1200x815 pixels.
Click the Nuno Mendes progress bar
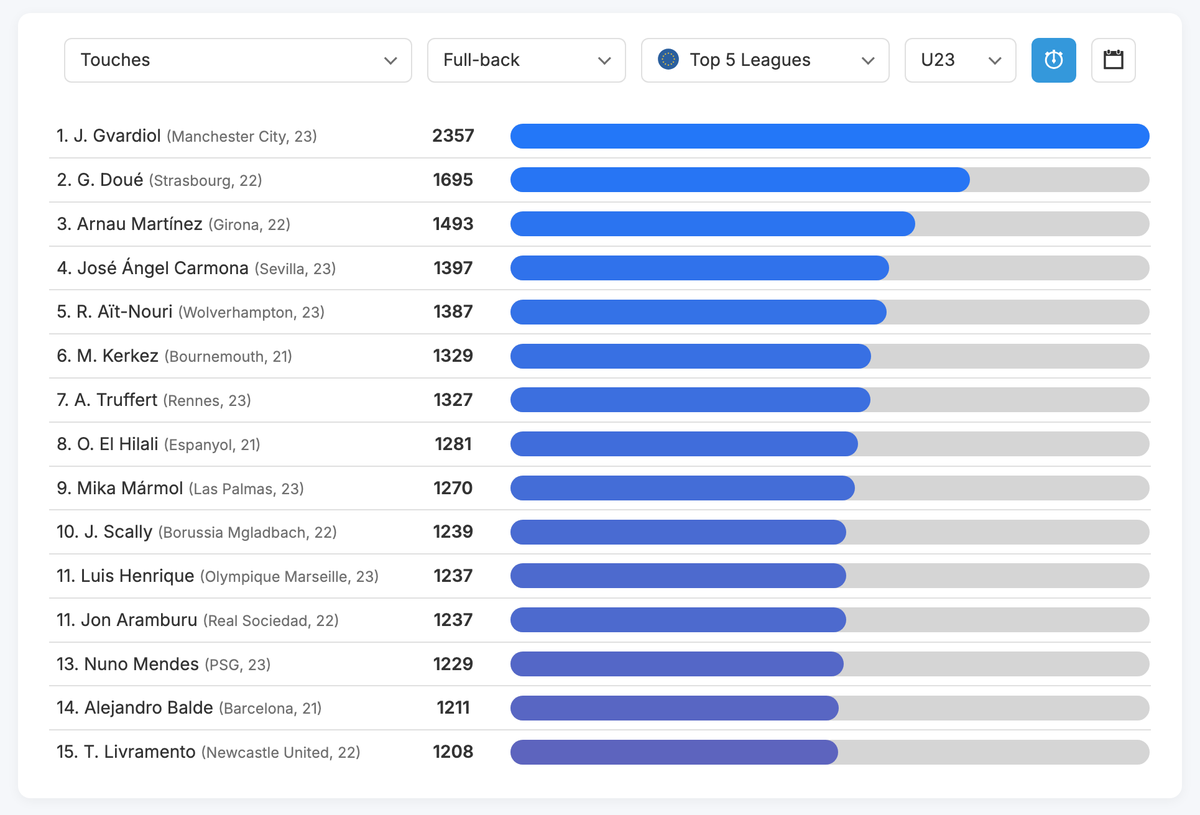pos(830,664)
